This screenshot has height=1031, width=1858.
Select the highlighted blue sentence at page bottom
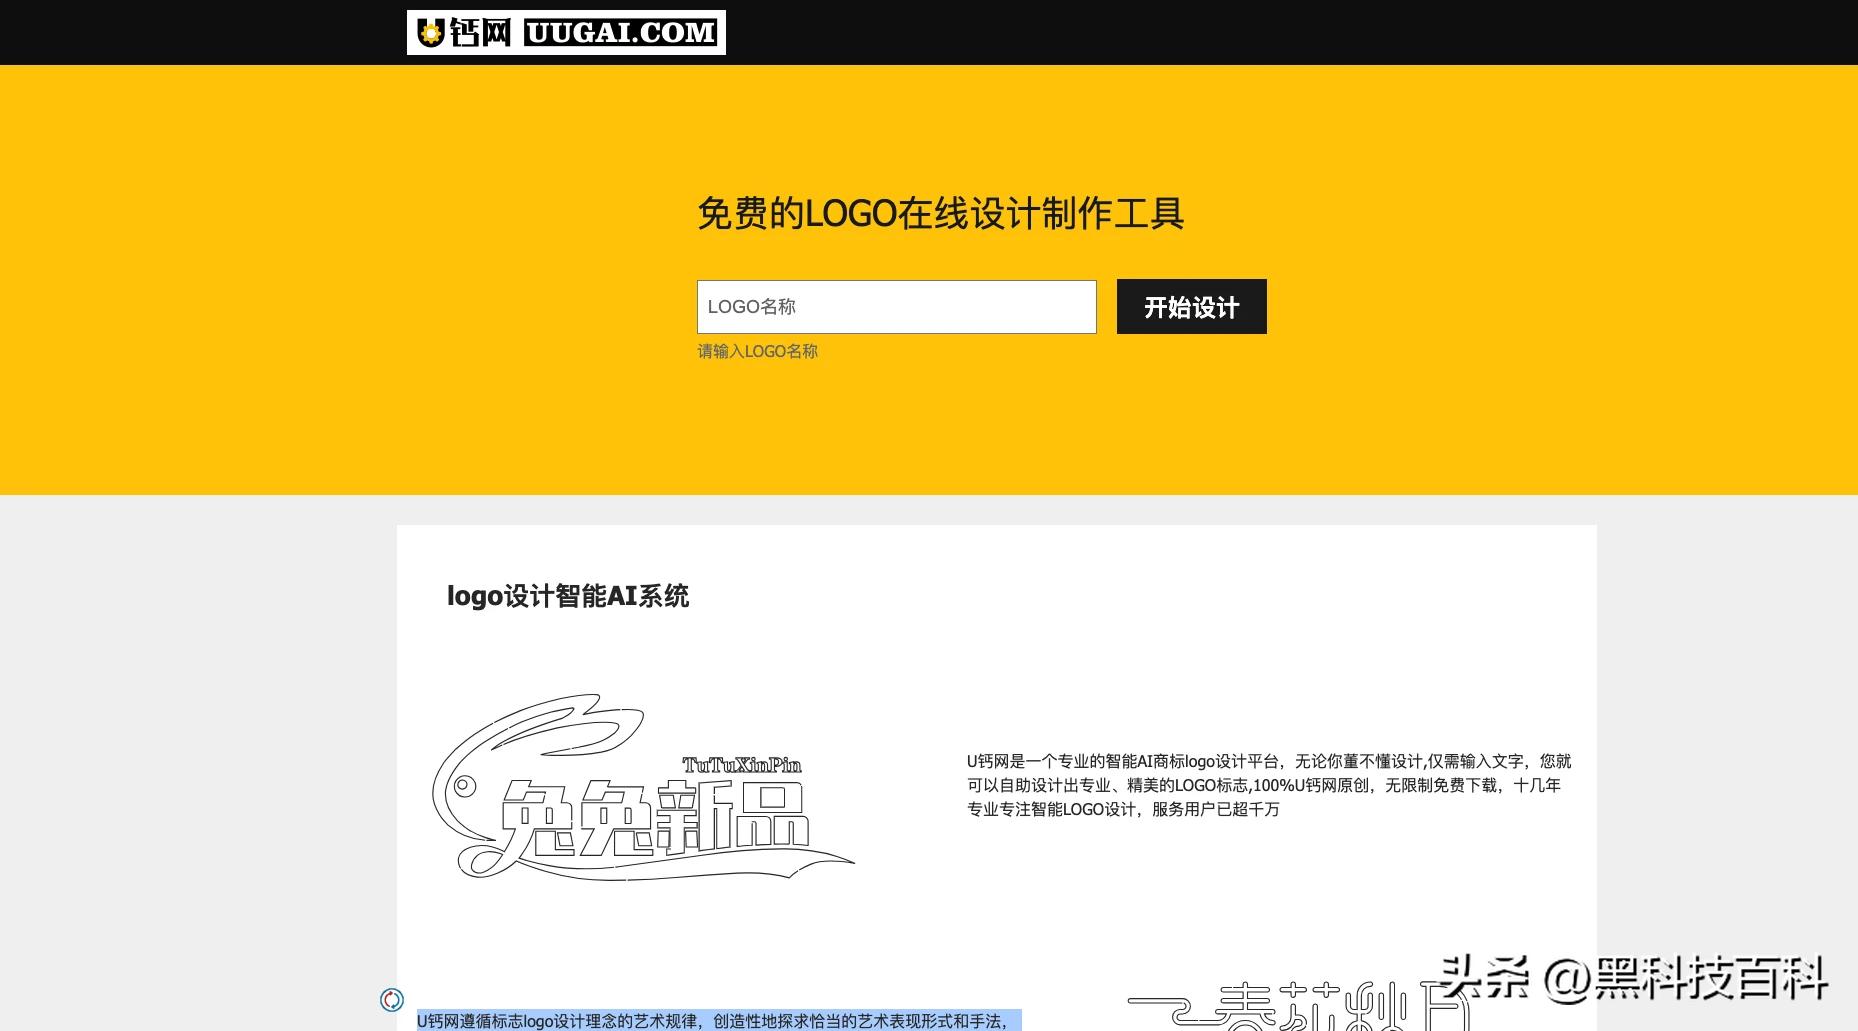point(715,1021)
